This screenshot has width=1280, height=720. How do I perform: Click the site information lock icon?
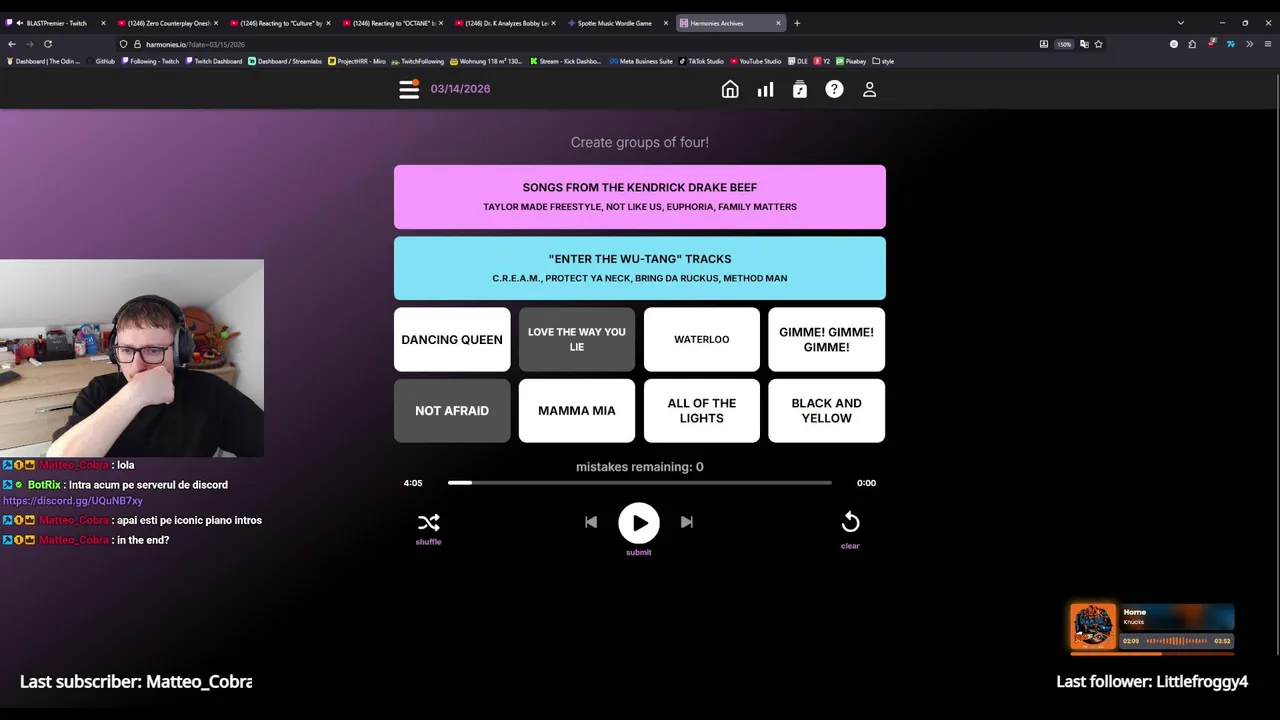[x=137, y=44]
